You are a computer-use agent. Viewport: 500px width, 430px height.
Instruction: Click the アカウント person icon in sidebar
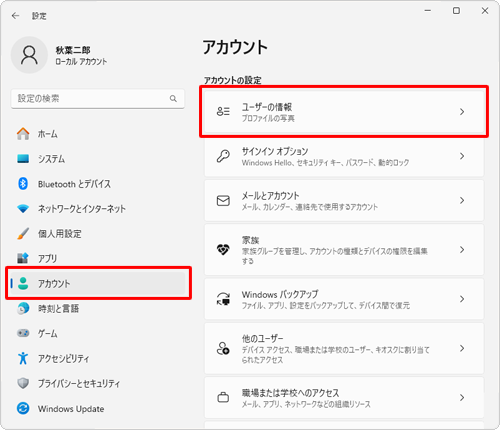click(x=23, y=283)
